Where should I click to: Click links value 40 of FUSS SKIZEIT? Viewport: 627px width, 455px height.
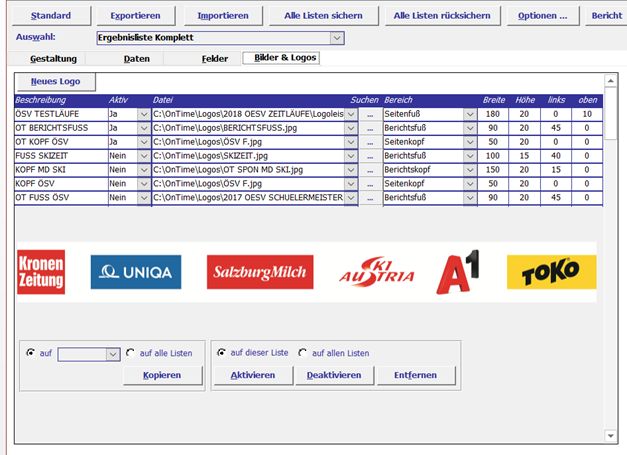[x=555, y=156]
